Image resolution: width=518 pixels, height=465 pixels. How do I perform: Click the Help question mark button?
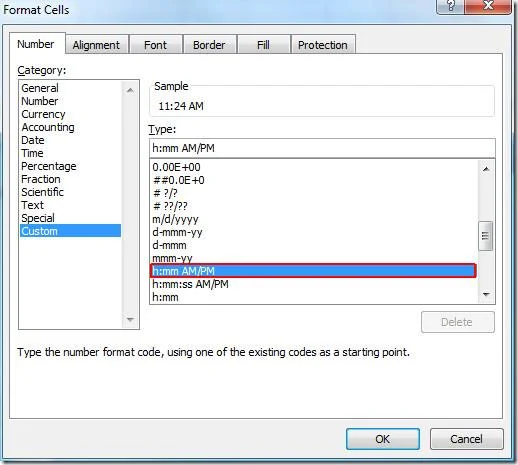pyautogui.click(x=450, y=6)
